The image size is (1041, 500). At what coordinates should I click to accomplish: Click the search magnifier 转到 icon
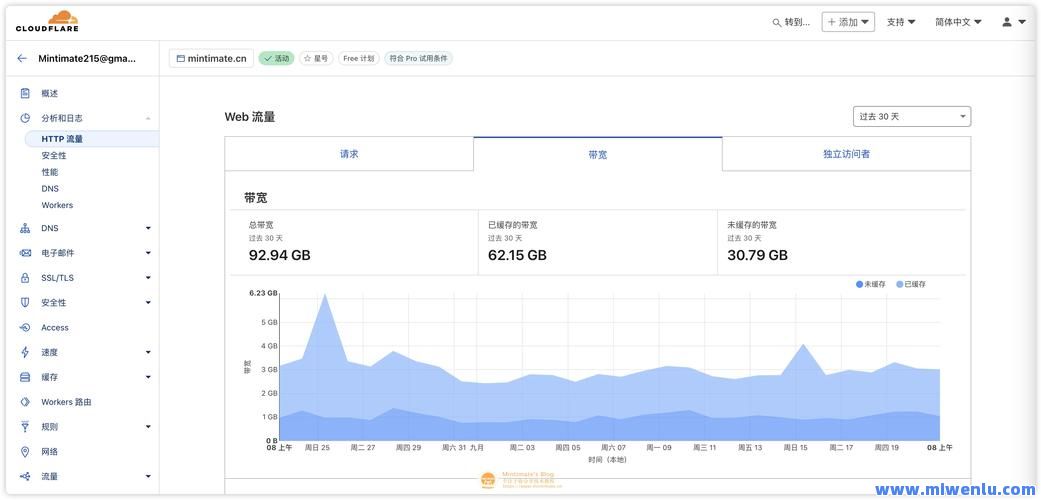click(777, 22)
